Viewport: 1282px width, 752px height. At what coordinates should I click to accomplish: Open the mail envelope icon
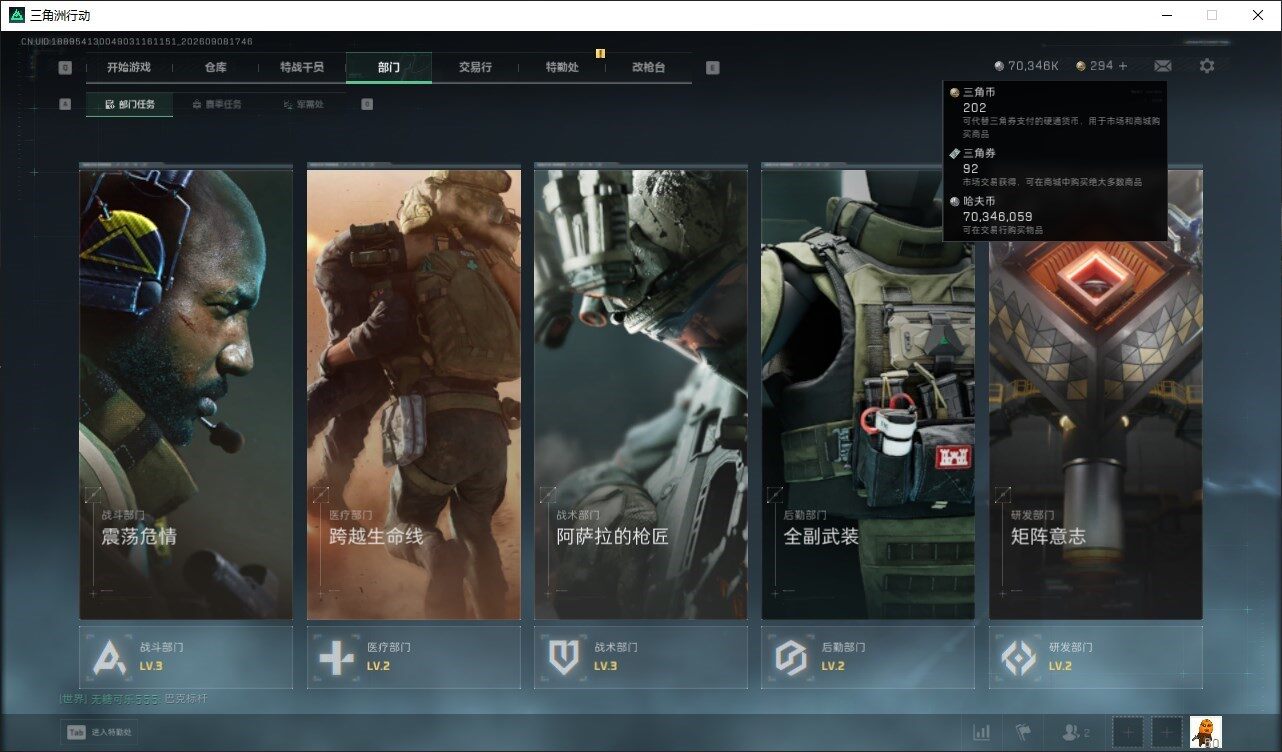pos(1163,66)
